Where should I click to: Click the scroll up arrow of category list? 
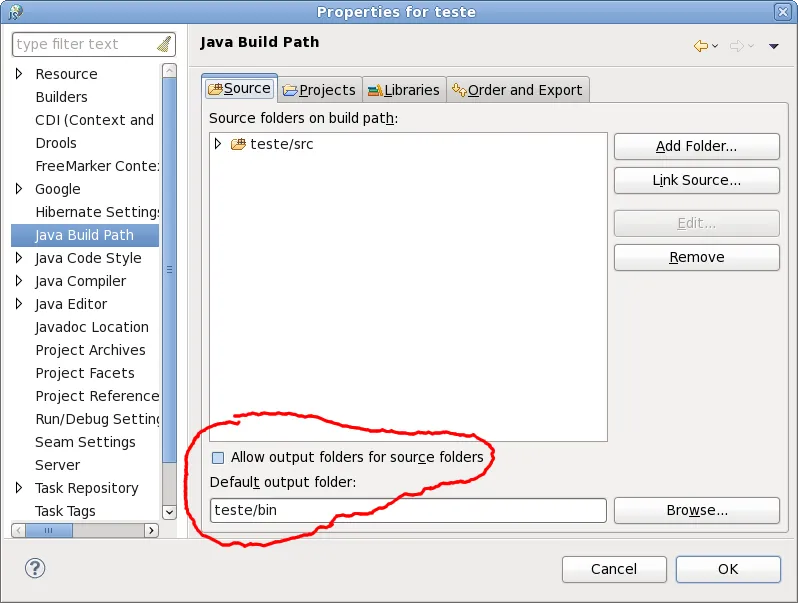[x=169, y=70]
